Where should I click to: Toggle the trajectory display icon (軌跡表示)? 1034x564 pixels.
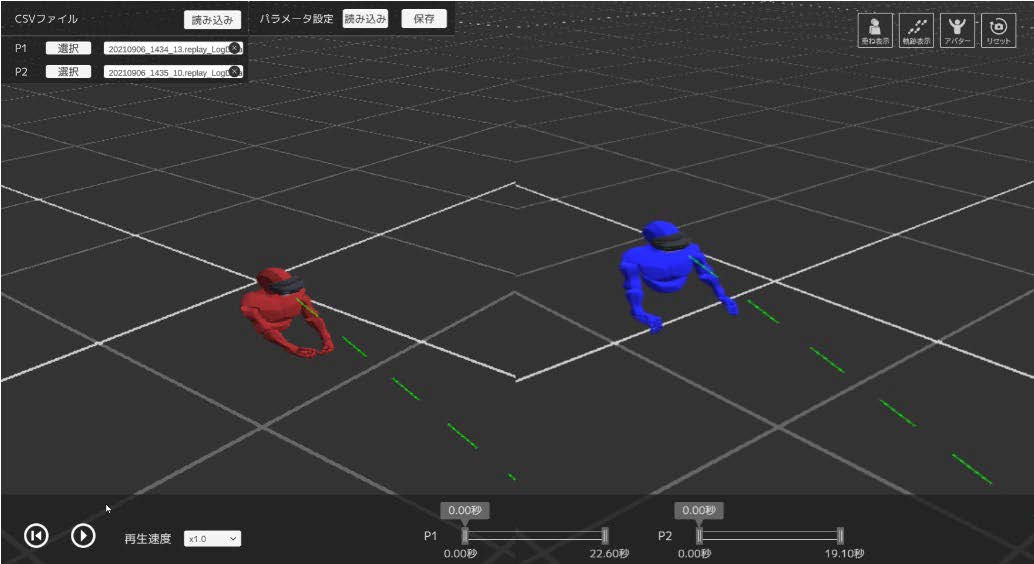(916, 30)
